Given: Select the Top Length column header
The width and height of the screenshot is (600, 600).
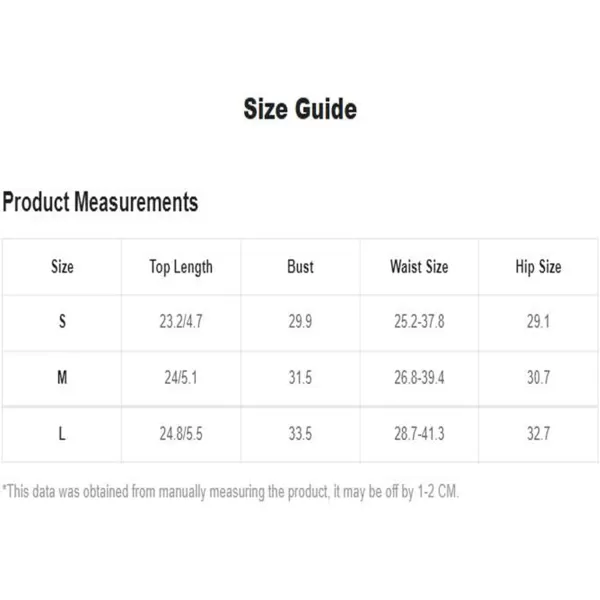Looking at the screenshot, I should click(181, 267).
